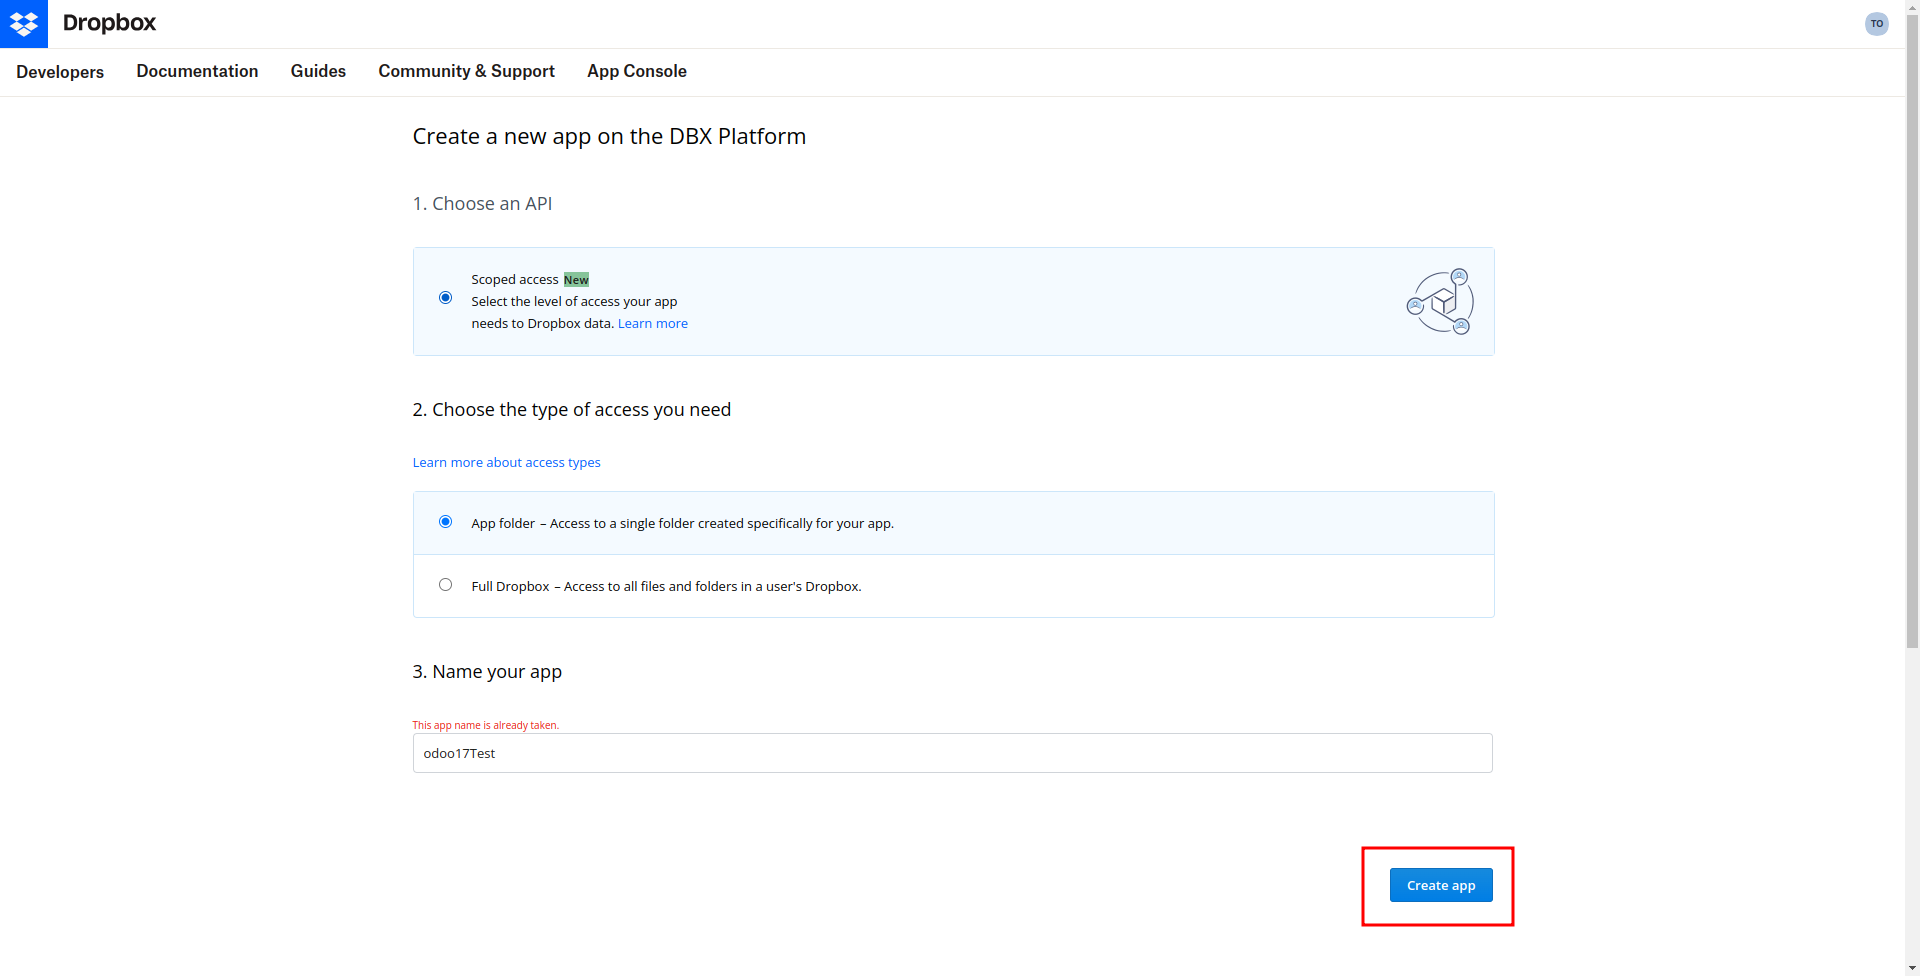The image size is (1920, 976).
Task: Open Community & Support in navigation
Action: coord(466,71)
